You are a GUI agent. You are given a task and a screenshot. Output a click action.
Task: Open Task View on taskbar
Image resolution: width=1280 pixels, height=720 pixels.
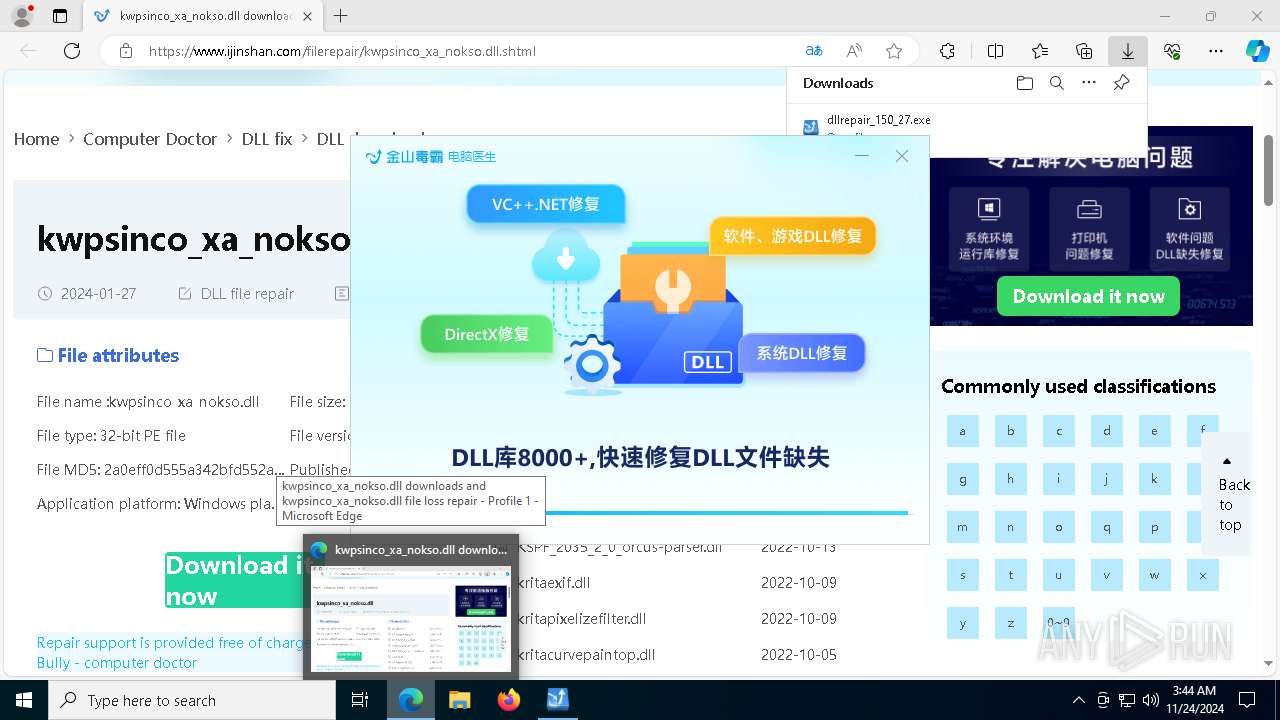pos(361,700)
